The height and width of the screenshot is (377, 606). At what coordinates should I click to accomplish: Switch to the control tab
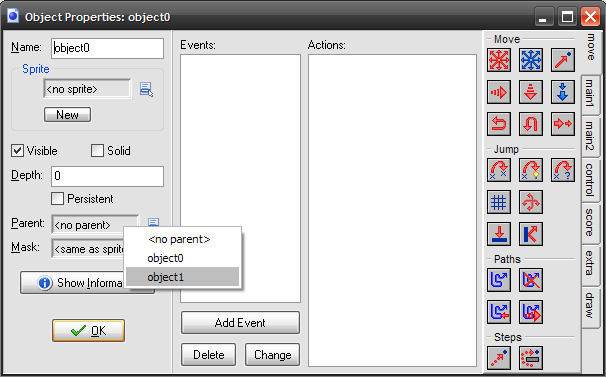[590, 179]
